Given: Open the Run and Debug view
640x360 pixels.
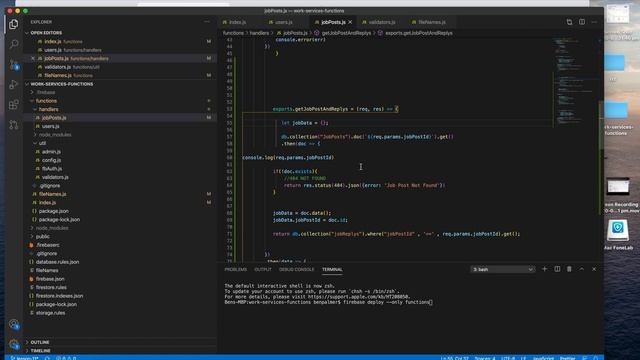Looking at the screenshot, I should (x=13, y=84).
